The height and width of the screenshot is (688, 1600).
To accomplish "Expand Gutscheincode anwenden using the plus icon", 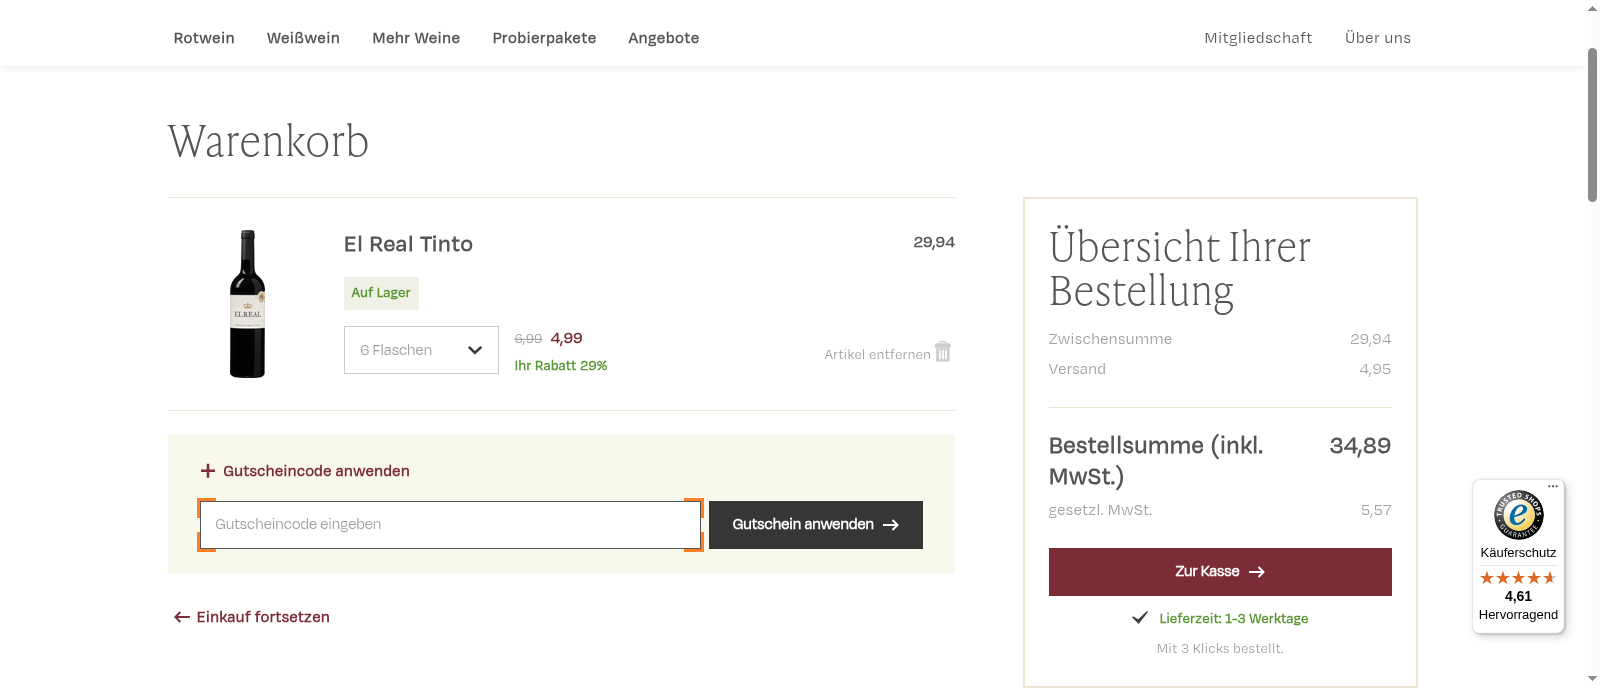I will [x=207, y=470].
